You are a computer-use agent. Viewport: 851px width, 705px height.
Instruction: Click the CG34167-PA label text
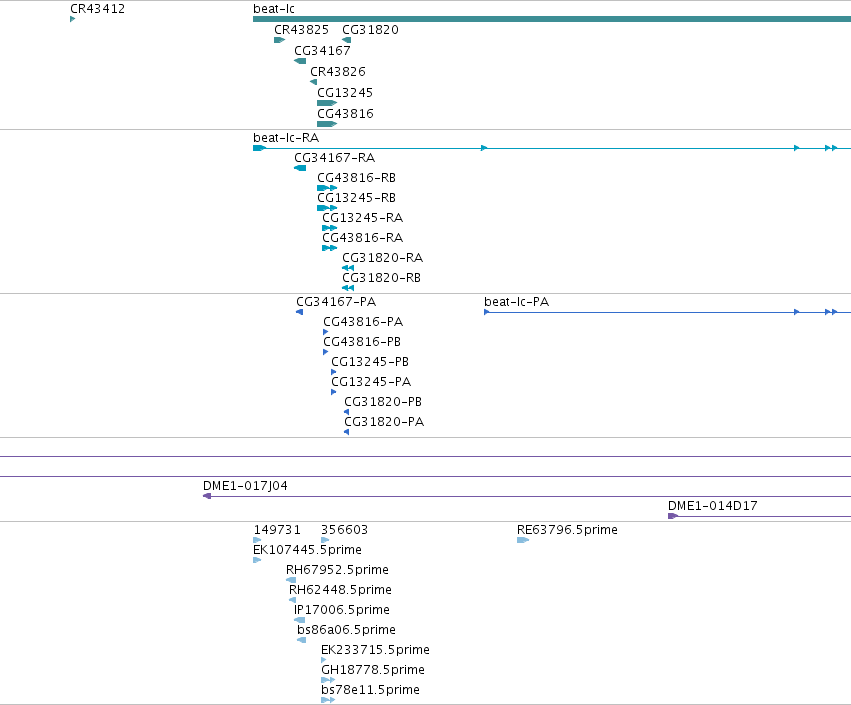click(x=336, y=302)
